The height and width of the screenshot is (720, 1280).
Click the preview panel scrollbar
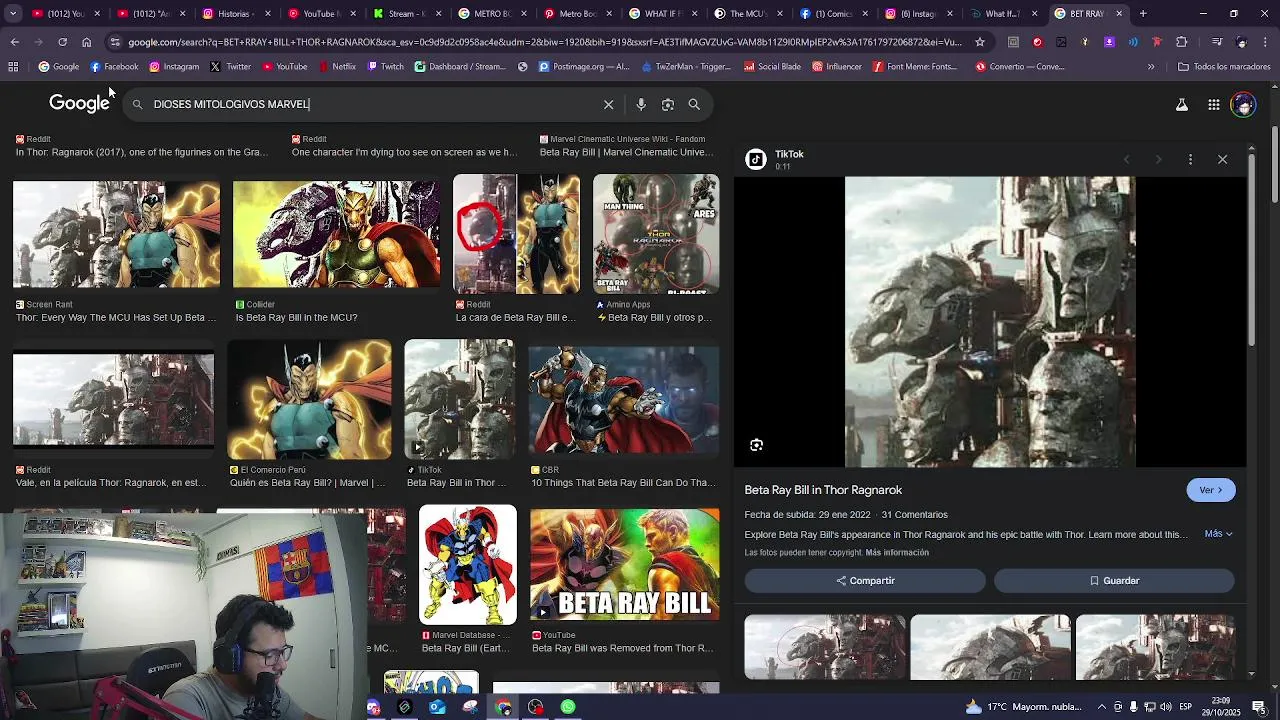coord(1251,250)
